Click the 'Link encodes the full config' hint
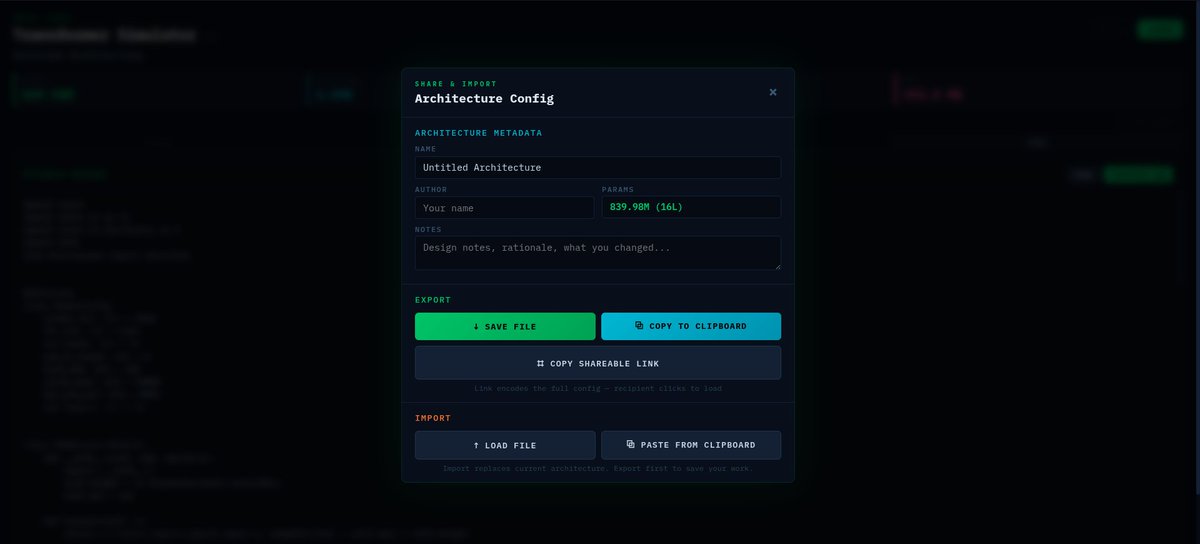This screenshot has width=1200, height=544. pyautogui.click(x=598, y=388)
